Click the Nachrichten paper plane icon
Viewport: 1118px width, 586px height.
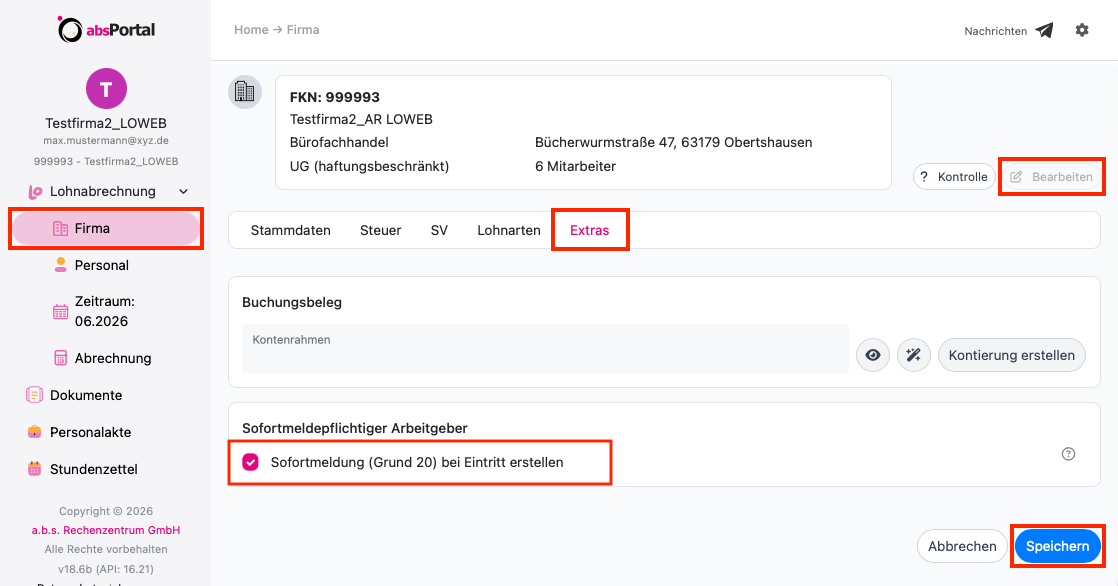[x=1045, y=31]
